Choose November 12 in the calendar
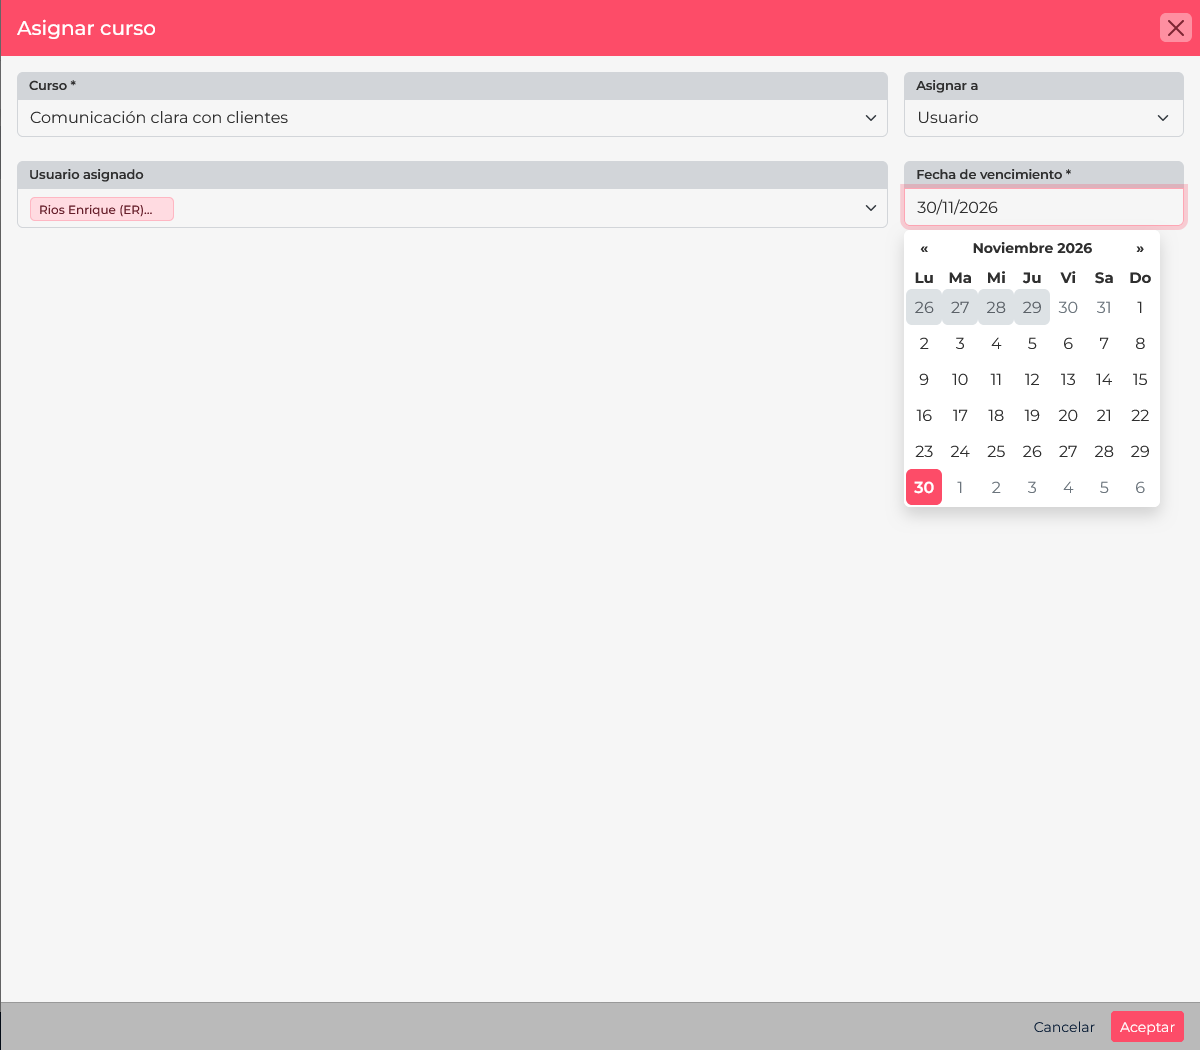 point(1032,380)
